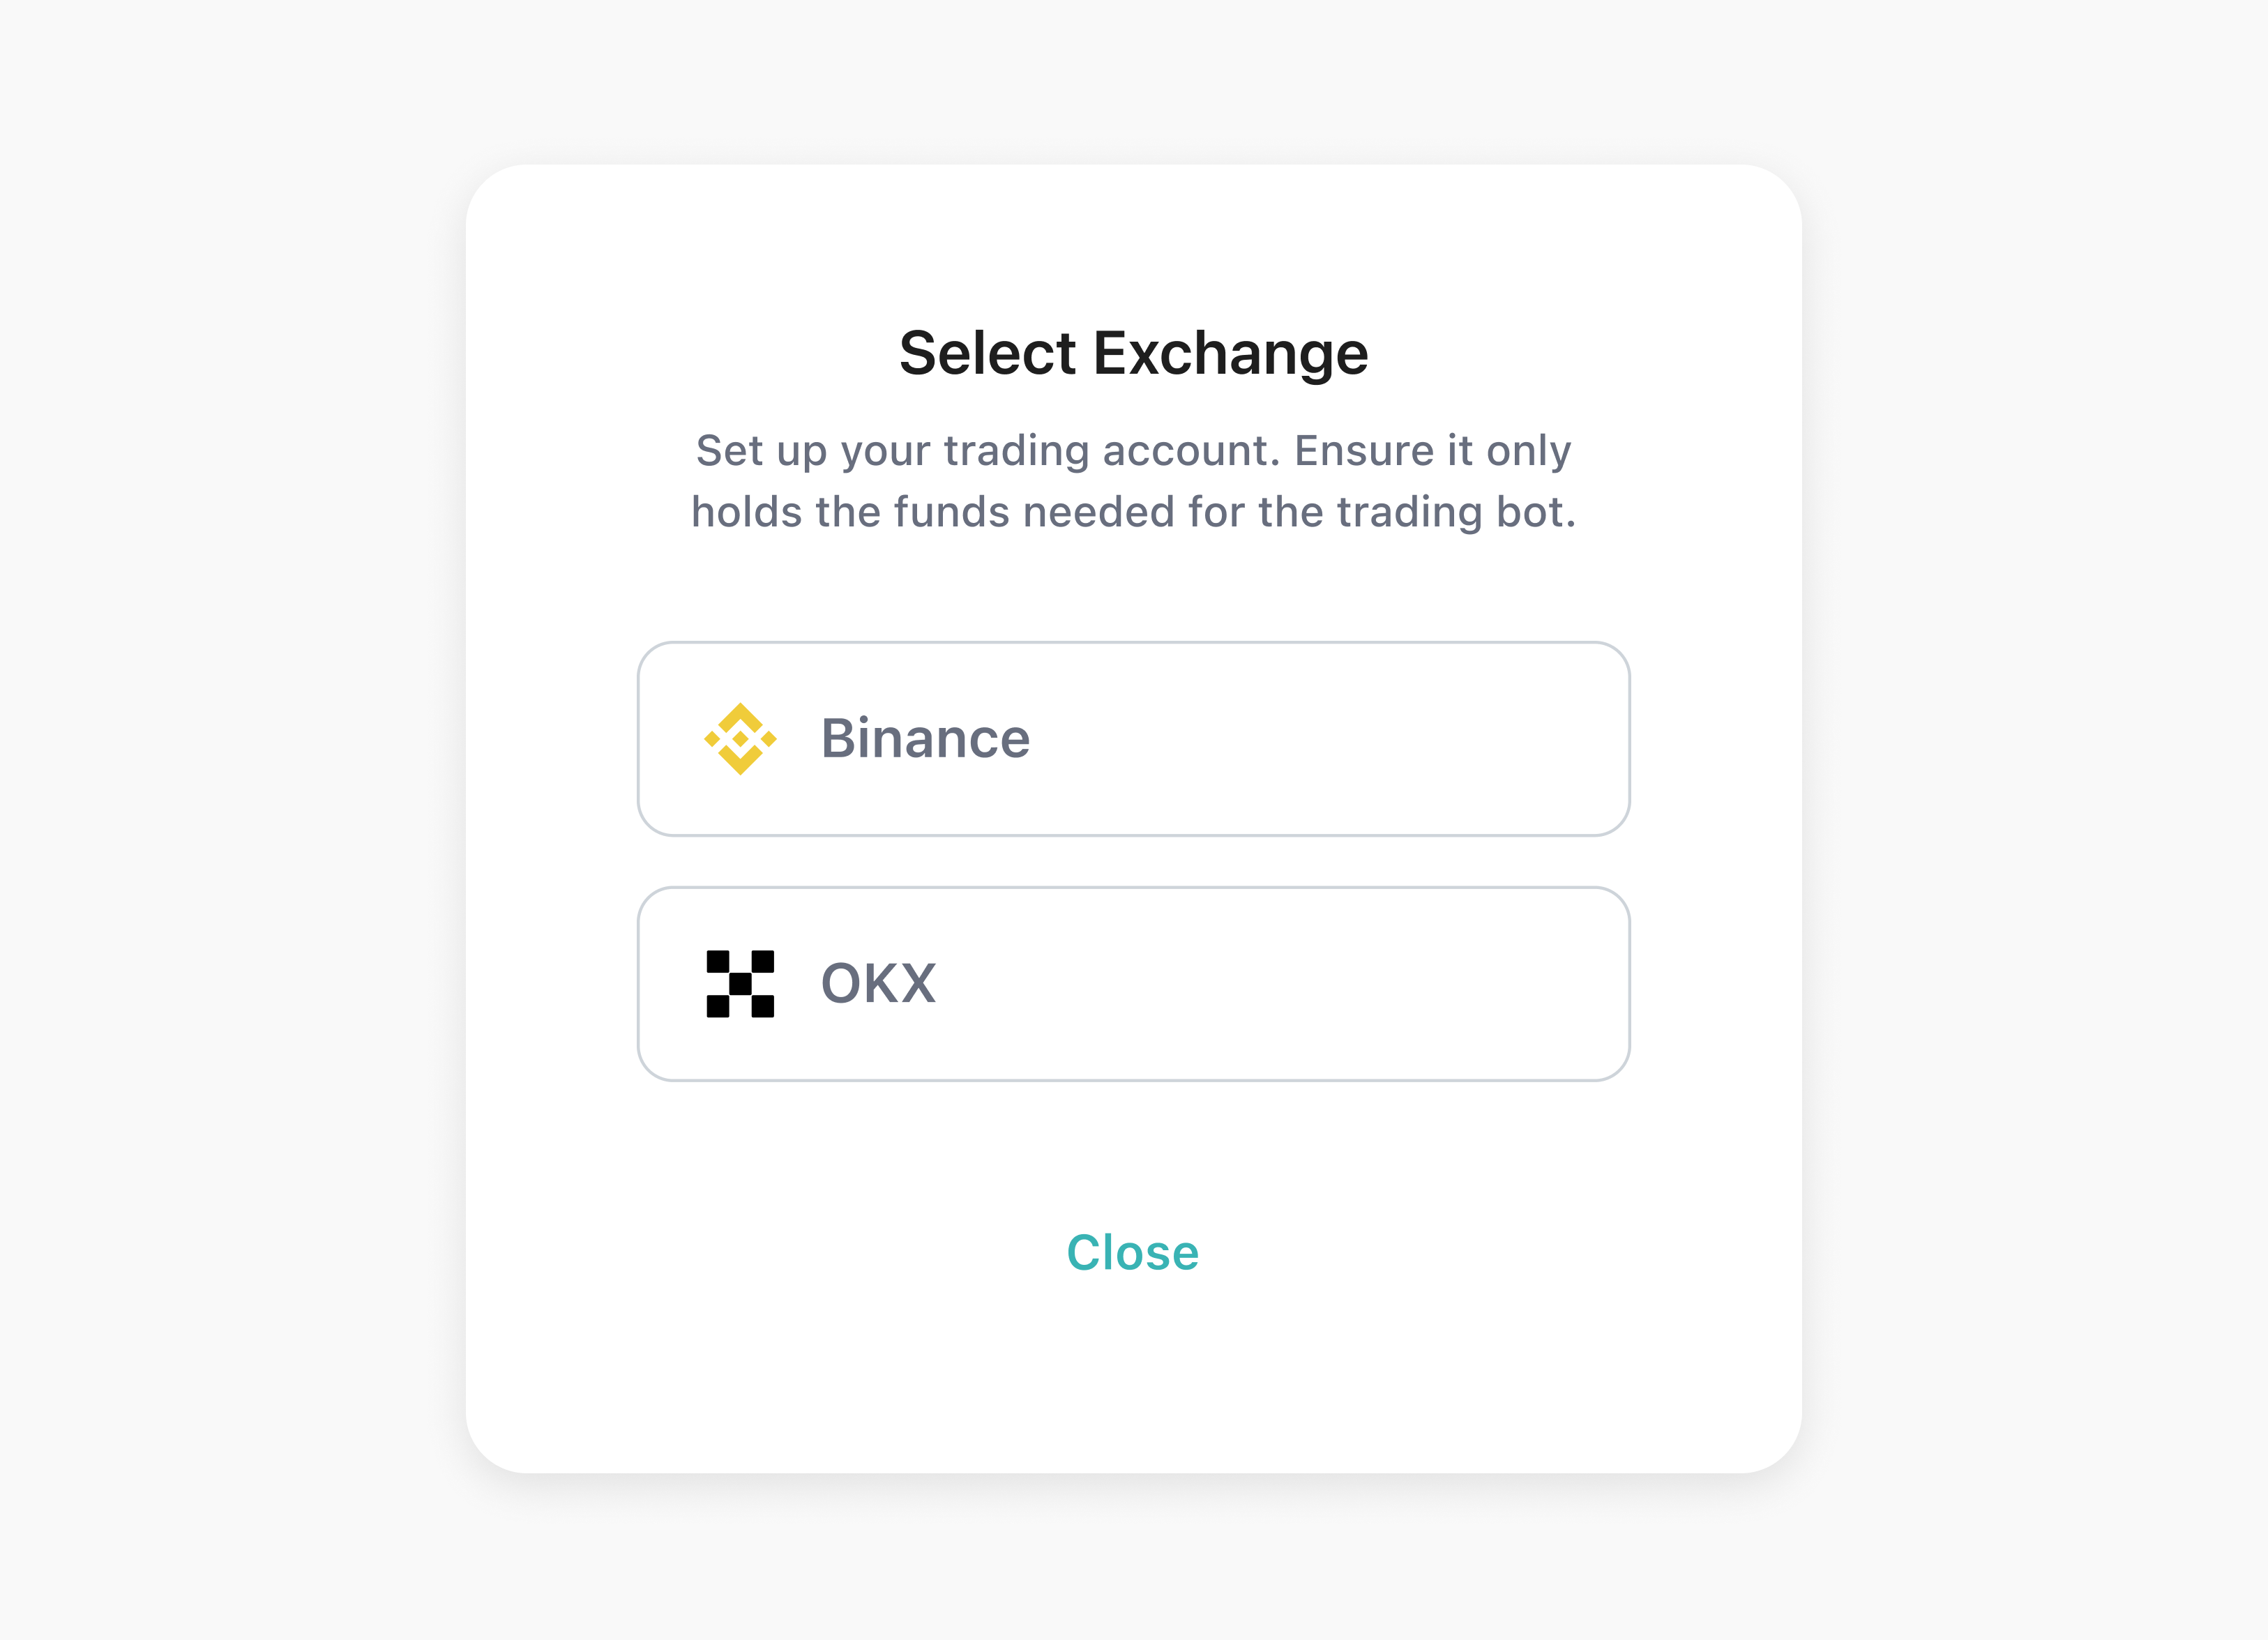Viewport: 2268px width, 1640px height.
Task: Tap the Binance diamond-shaped icon
Action: click(x=740, y=739)
